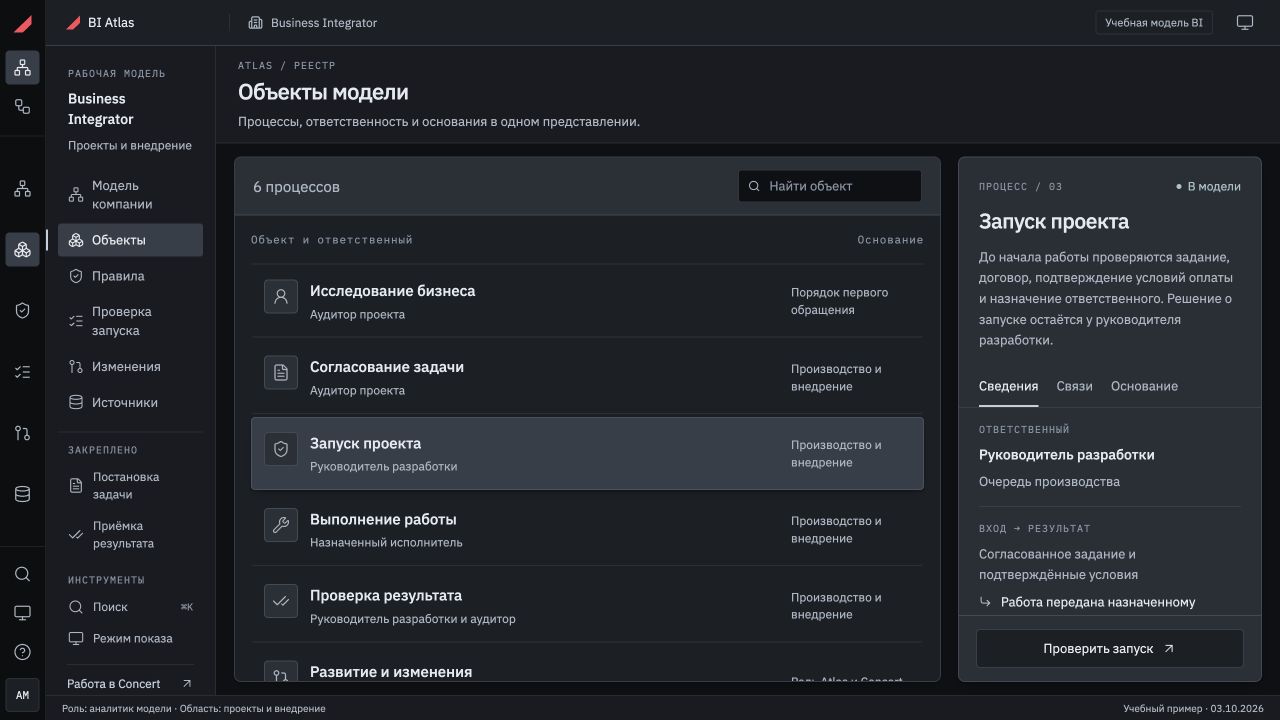Open pinned item Постановка задачи
Viewport: 1280px width, 720px height.
pyautogui.click(x=130, y=486)
